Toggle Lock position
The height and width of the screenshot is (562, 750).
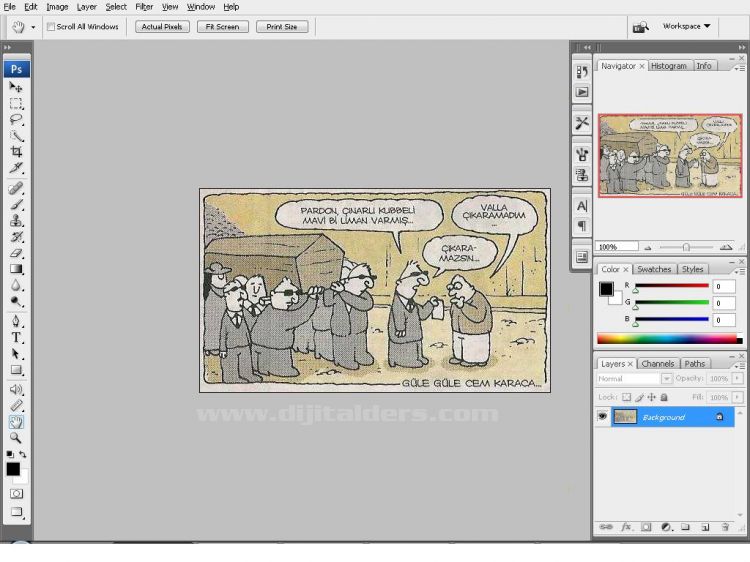[x=651, y=397]
